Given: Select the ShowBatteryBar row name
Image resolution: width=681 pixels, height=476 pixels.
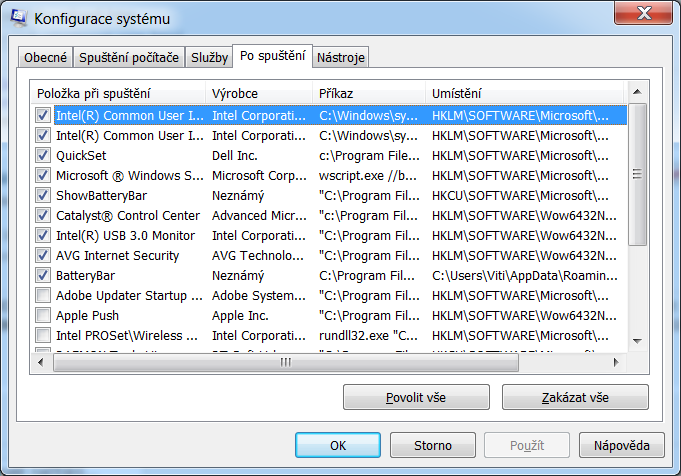Looking at the screenshot, I should pos(102,195).
